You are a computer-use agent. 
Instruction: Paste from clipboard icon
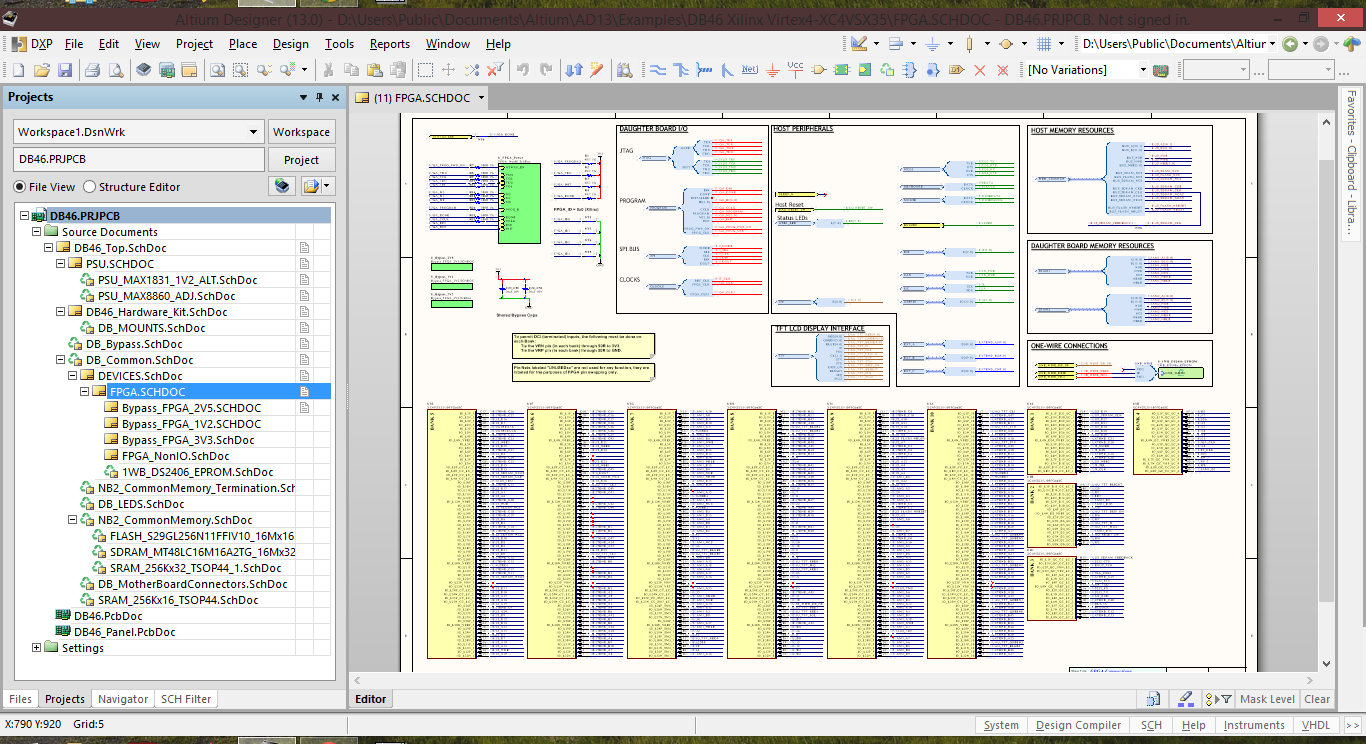[375, 70]
